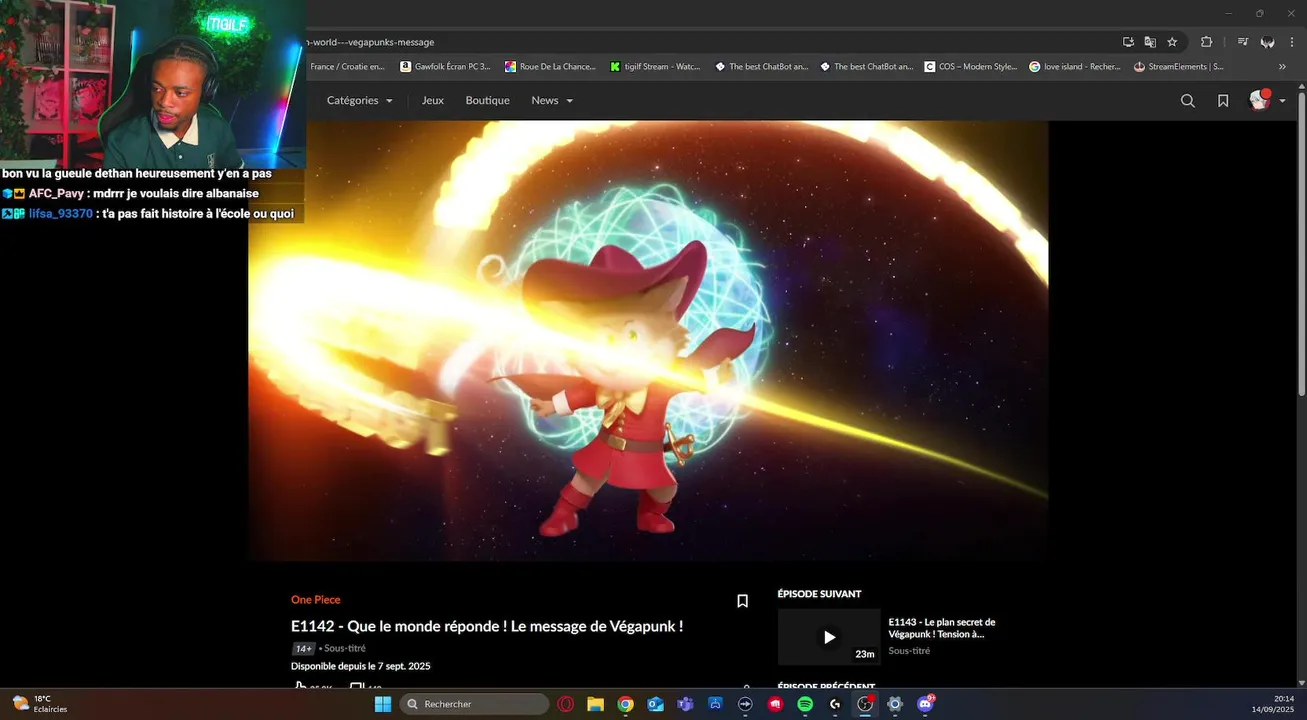Click the E1142 episode title text
The width and height of the screenshot is (1307, 720).
point(487,626)
